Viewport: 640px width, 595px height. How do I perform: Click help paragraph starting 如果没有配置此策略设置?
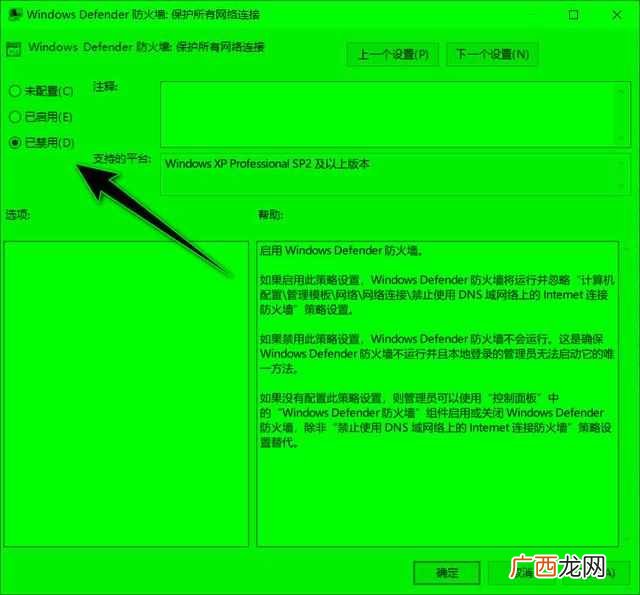435,420
